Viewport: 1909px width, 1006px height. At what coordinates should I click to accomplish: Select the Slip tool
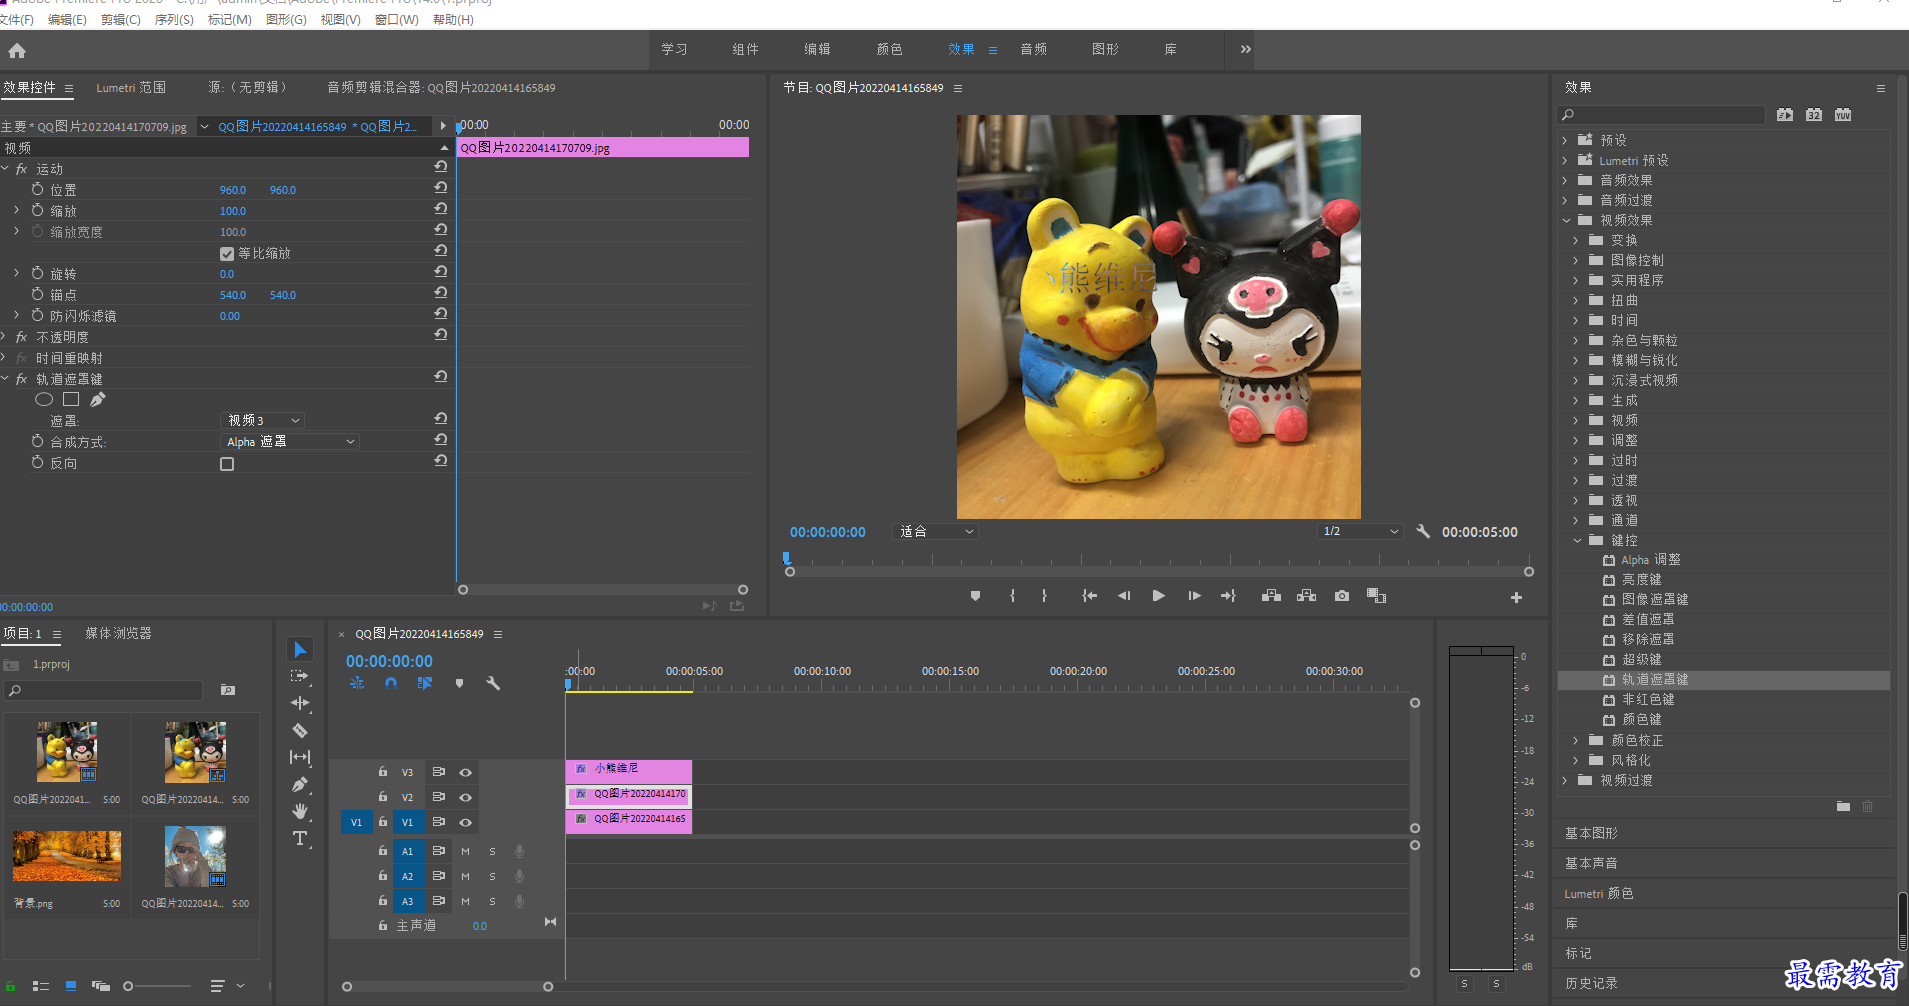tap(300, 757)
